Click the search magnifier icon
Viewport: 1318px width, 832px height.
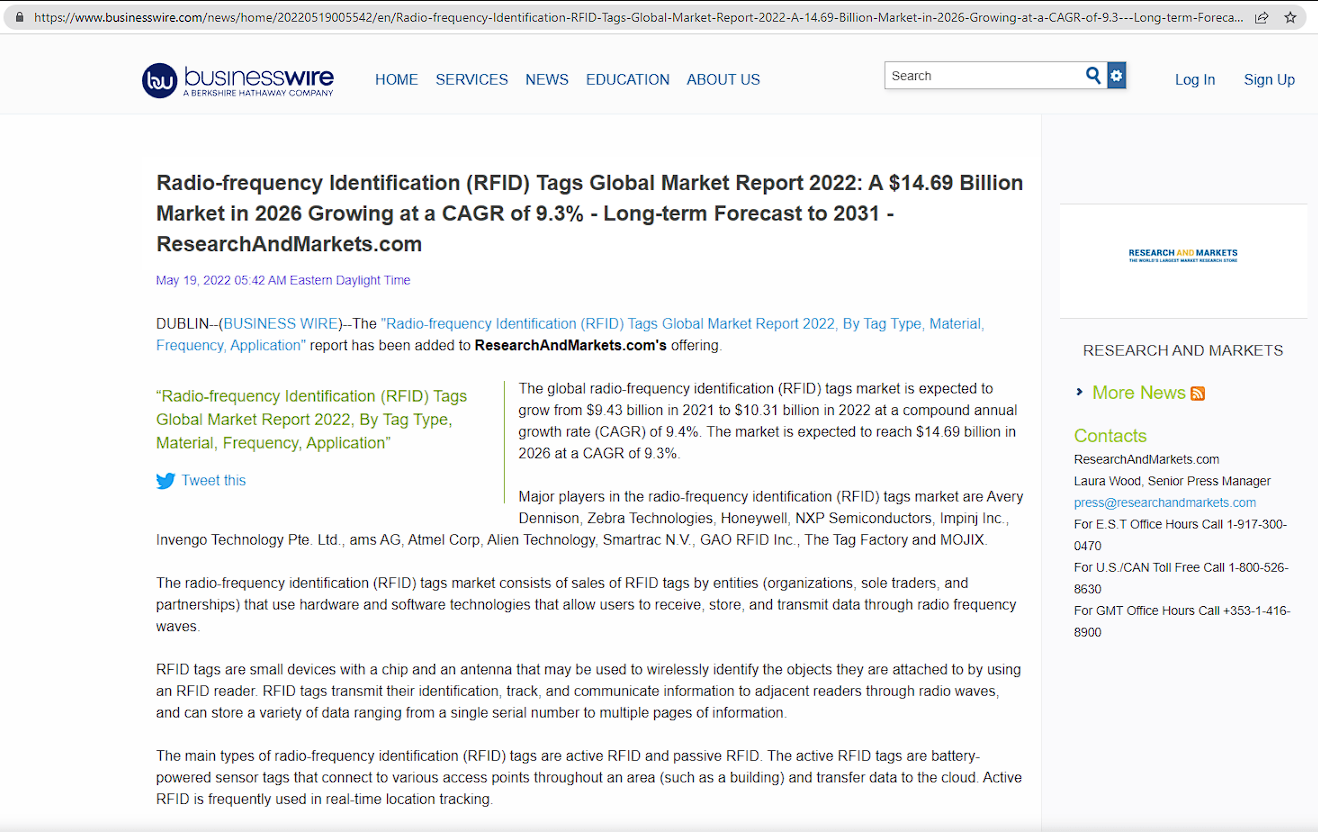pyautogui.click(x=1093, y=75)
